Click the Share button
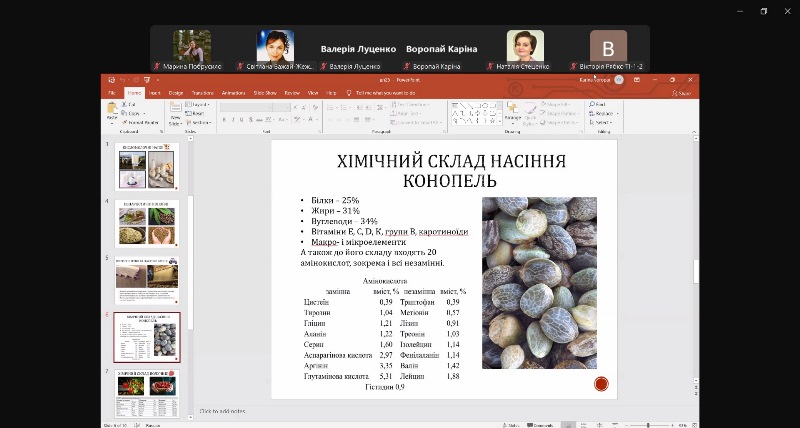Screen dimensions: 800x428 click(682, 92)
